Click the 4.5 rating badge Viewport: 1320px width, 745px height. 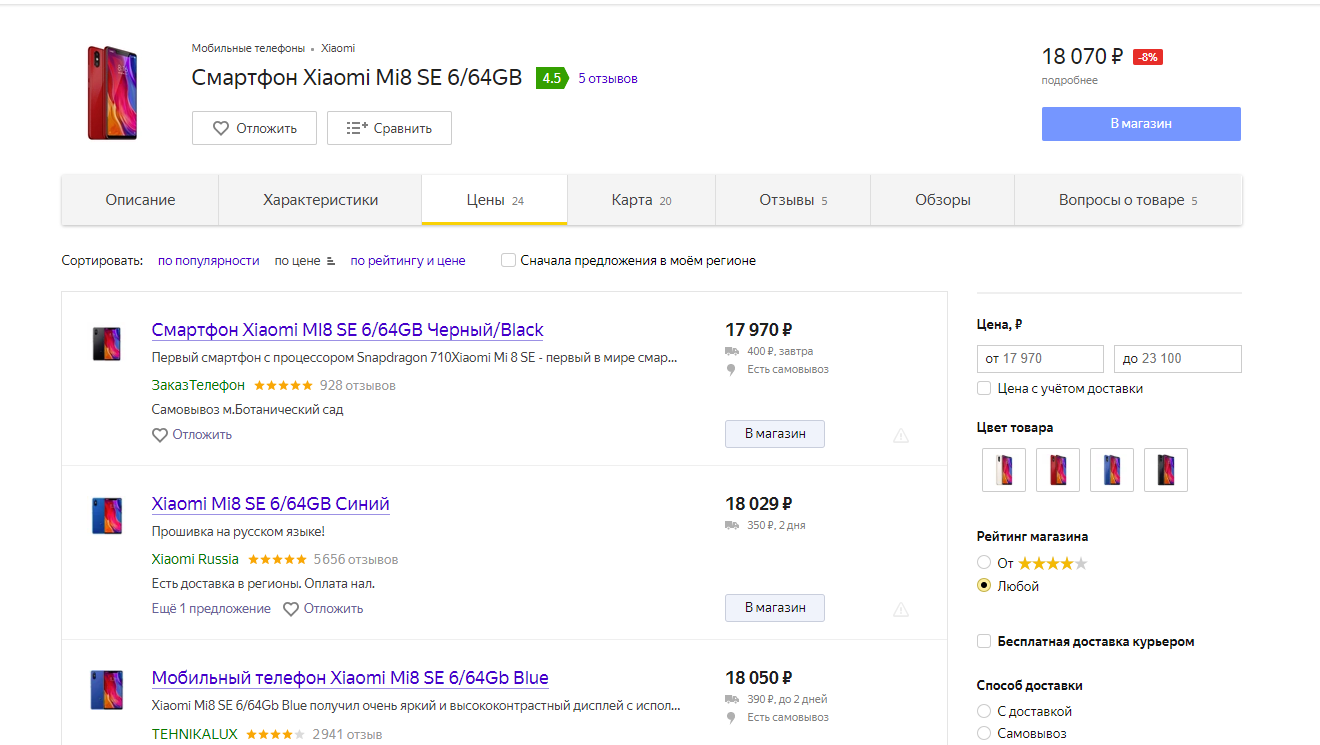(551, 78)
